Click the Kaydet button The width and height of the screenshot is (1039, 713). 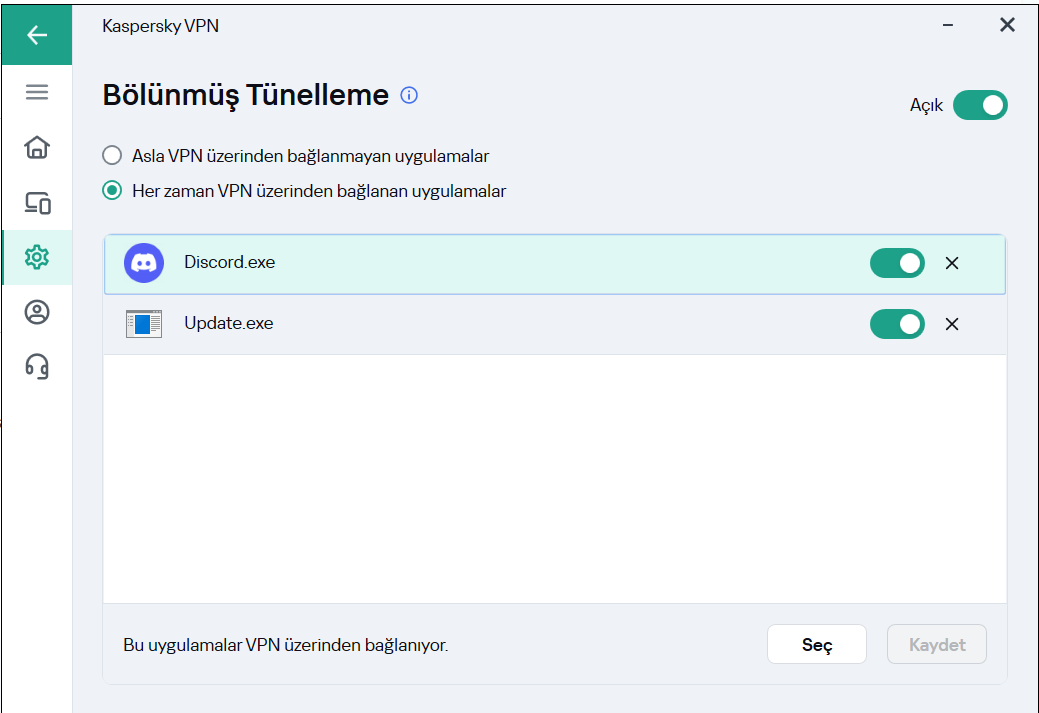point(936,645)
